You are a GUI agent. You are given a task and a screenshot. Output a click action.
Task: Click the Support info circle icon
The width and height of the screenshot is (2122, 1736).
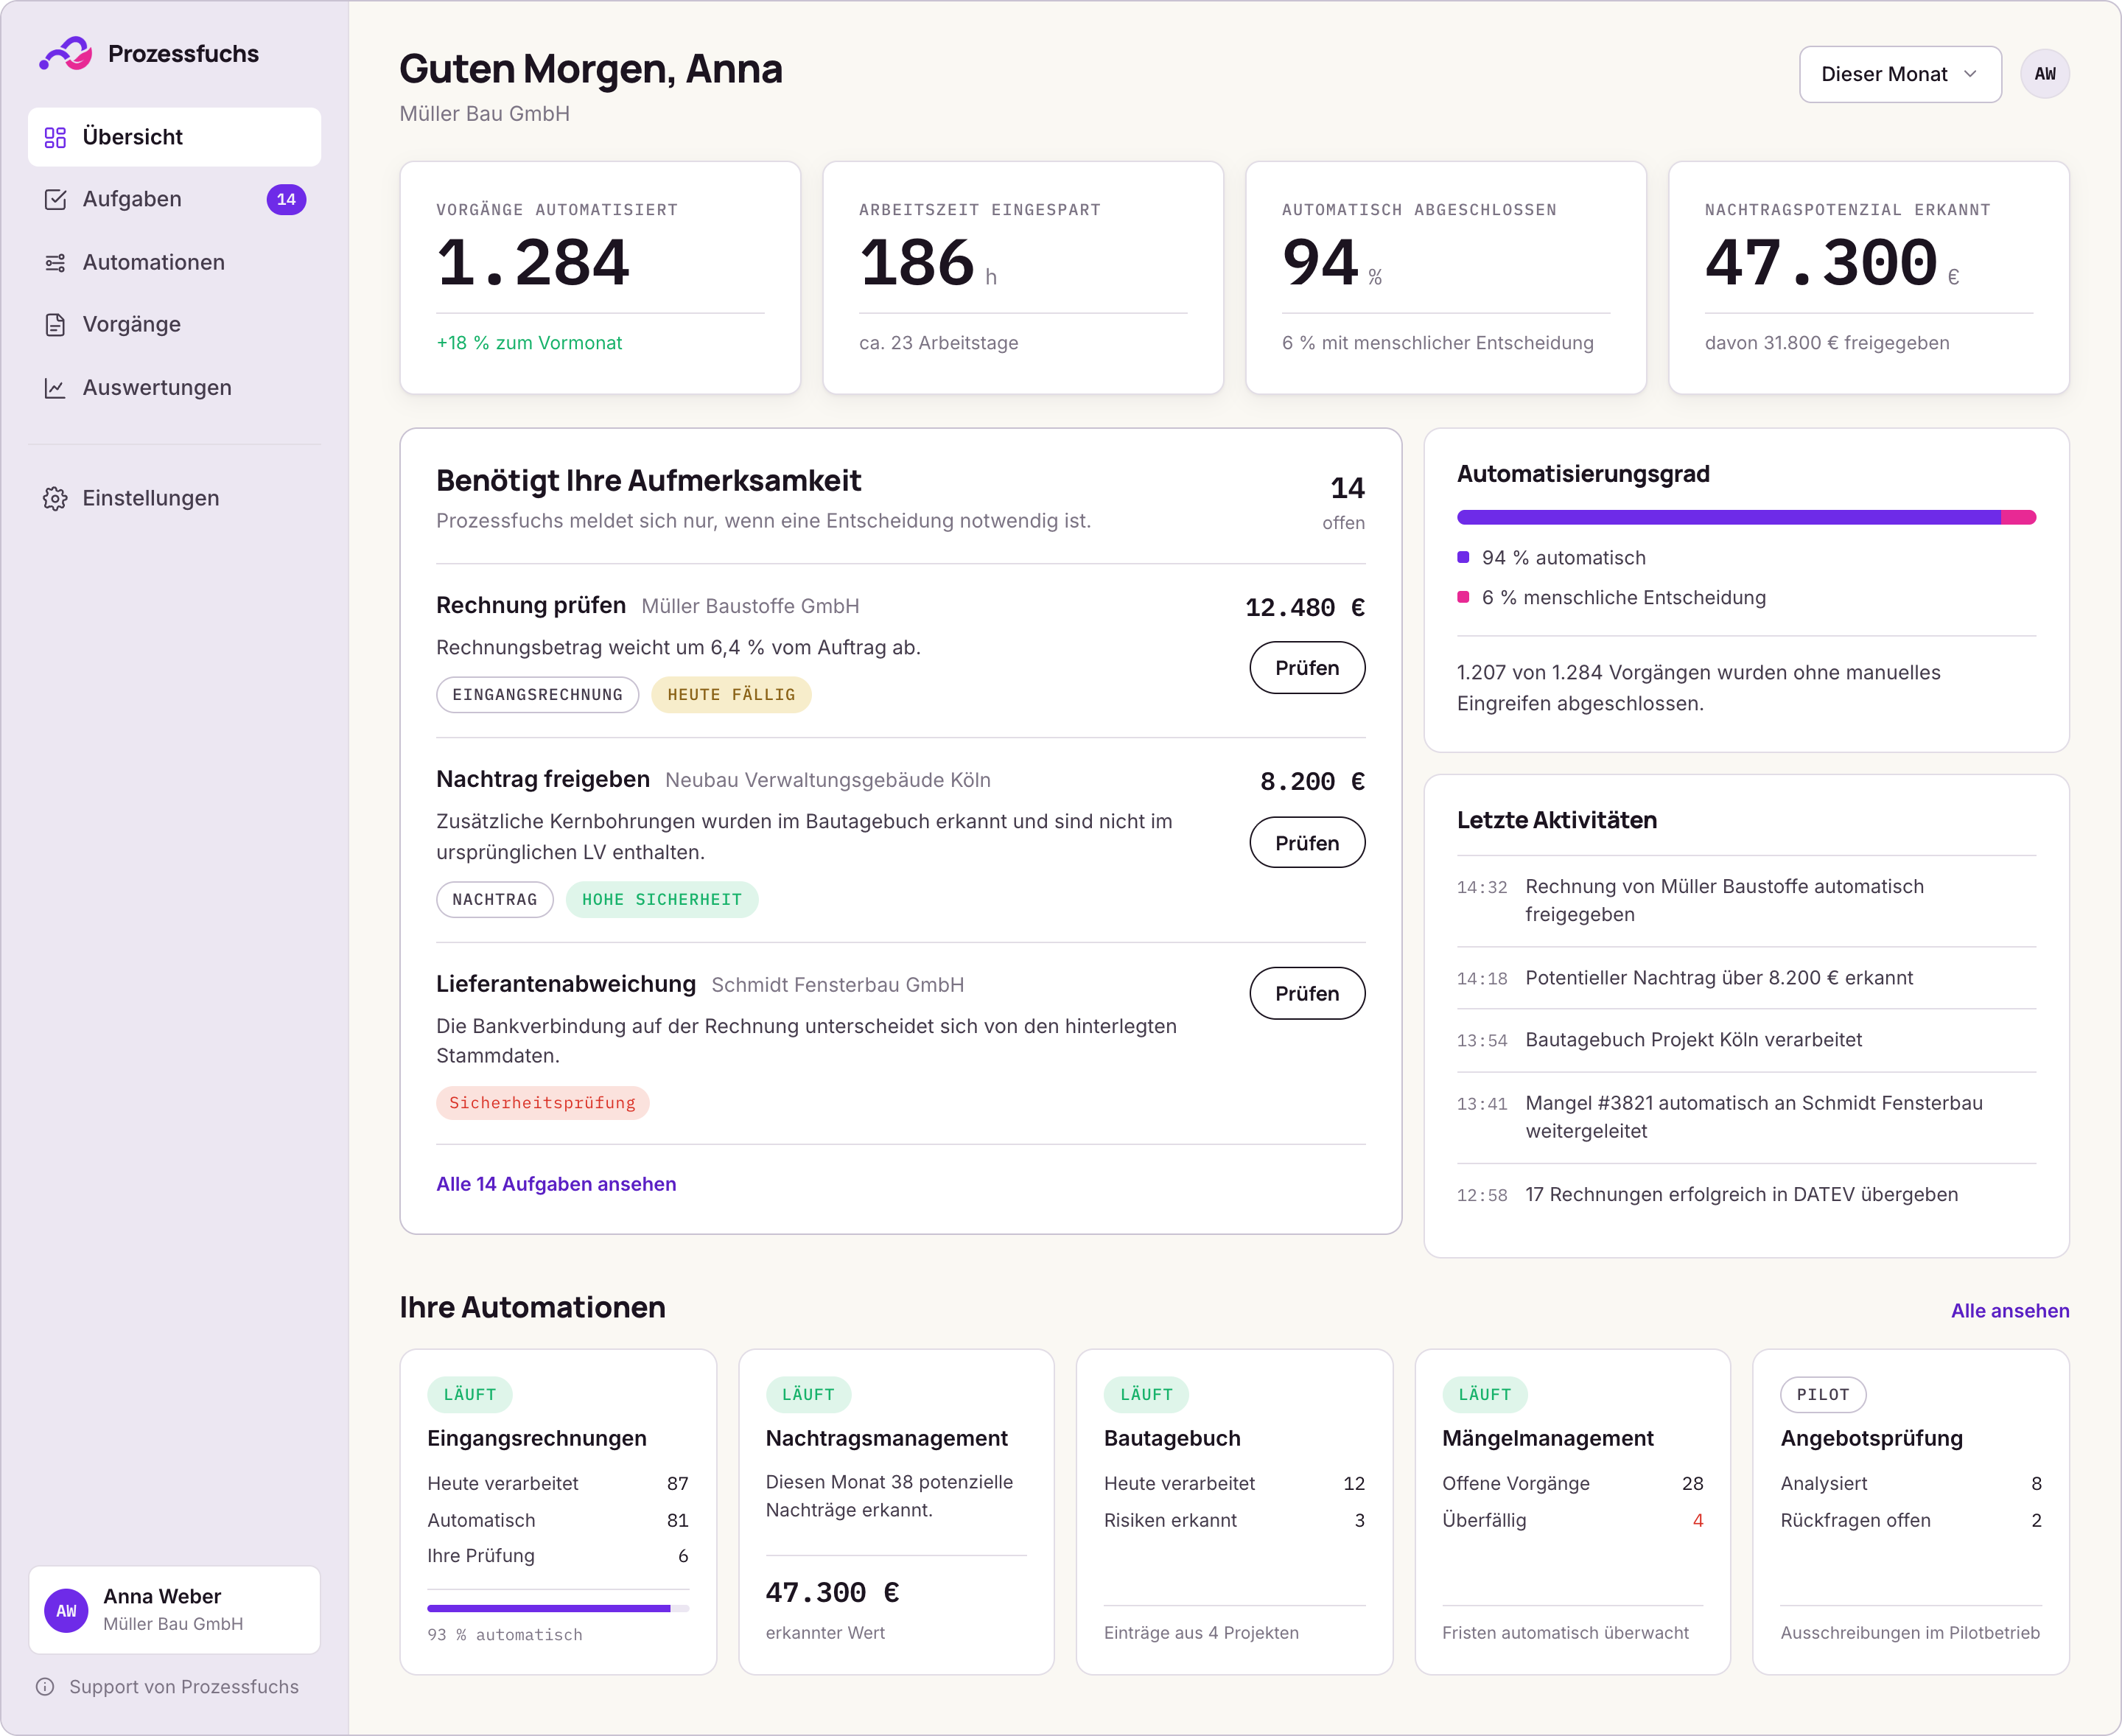45,1687
